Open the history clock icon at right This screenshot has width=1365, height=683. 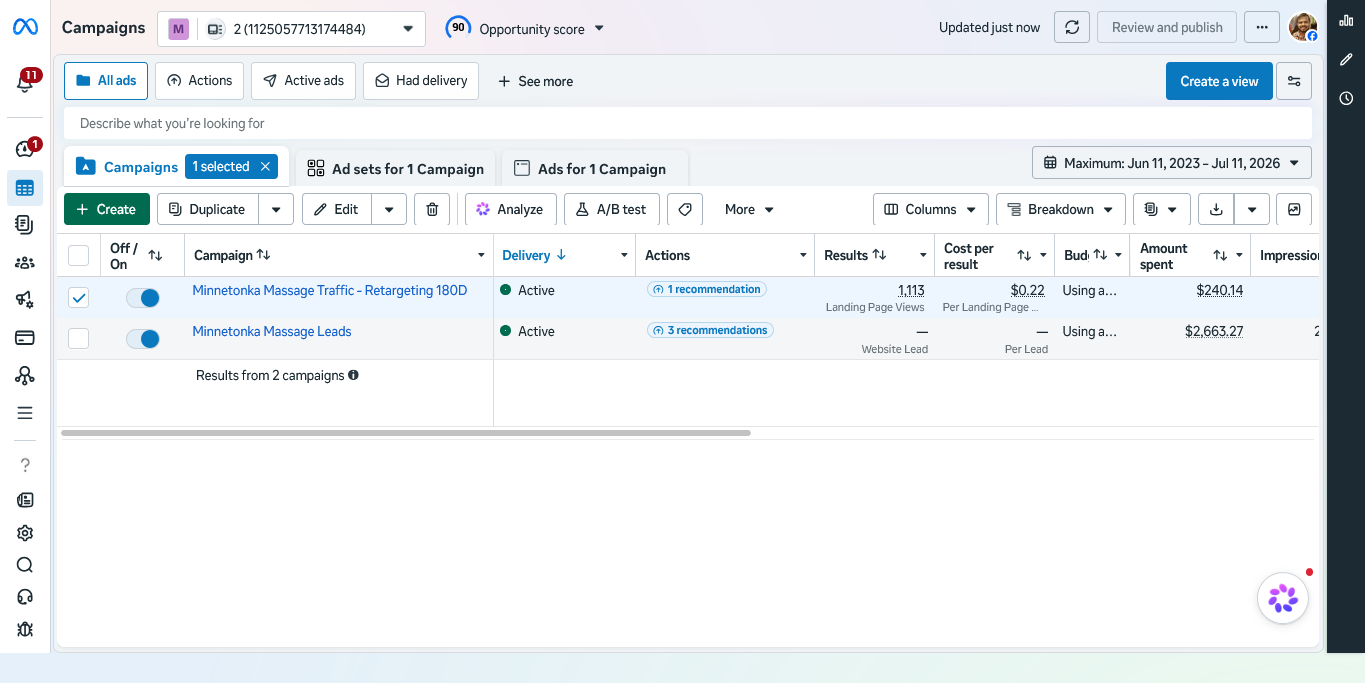(x=1346, y=98)
